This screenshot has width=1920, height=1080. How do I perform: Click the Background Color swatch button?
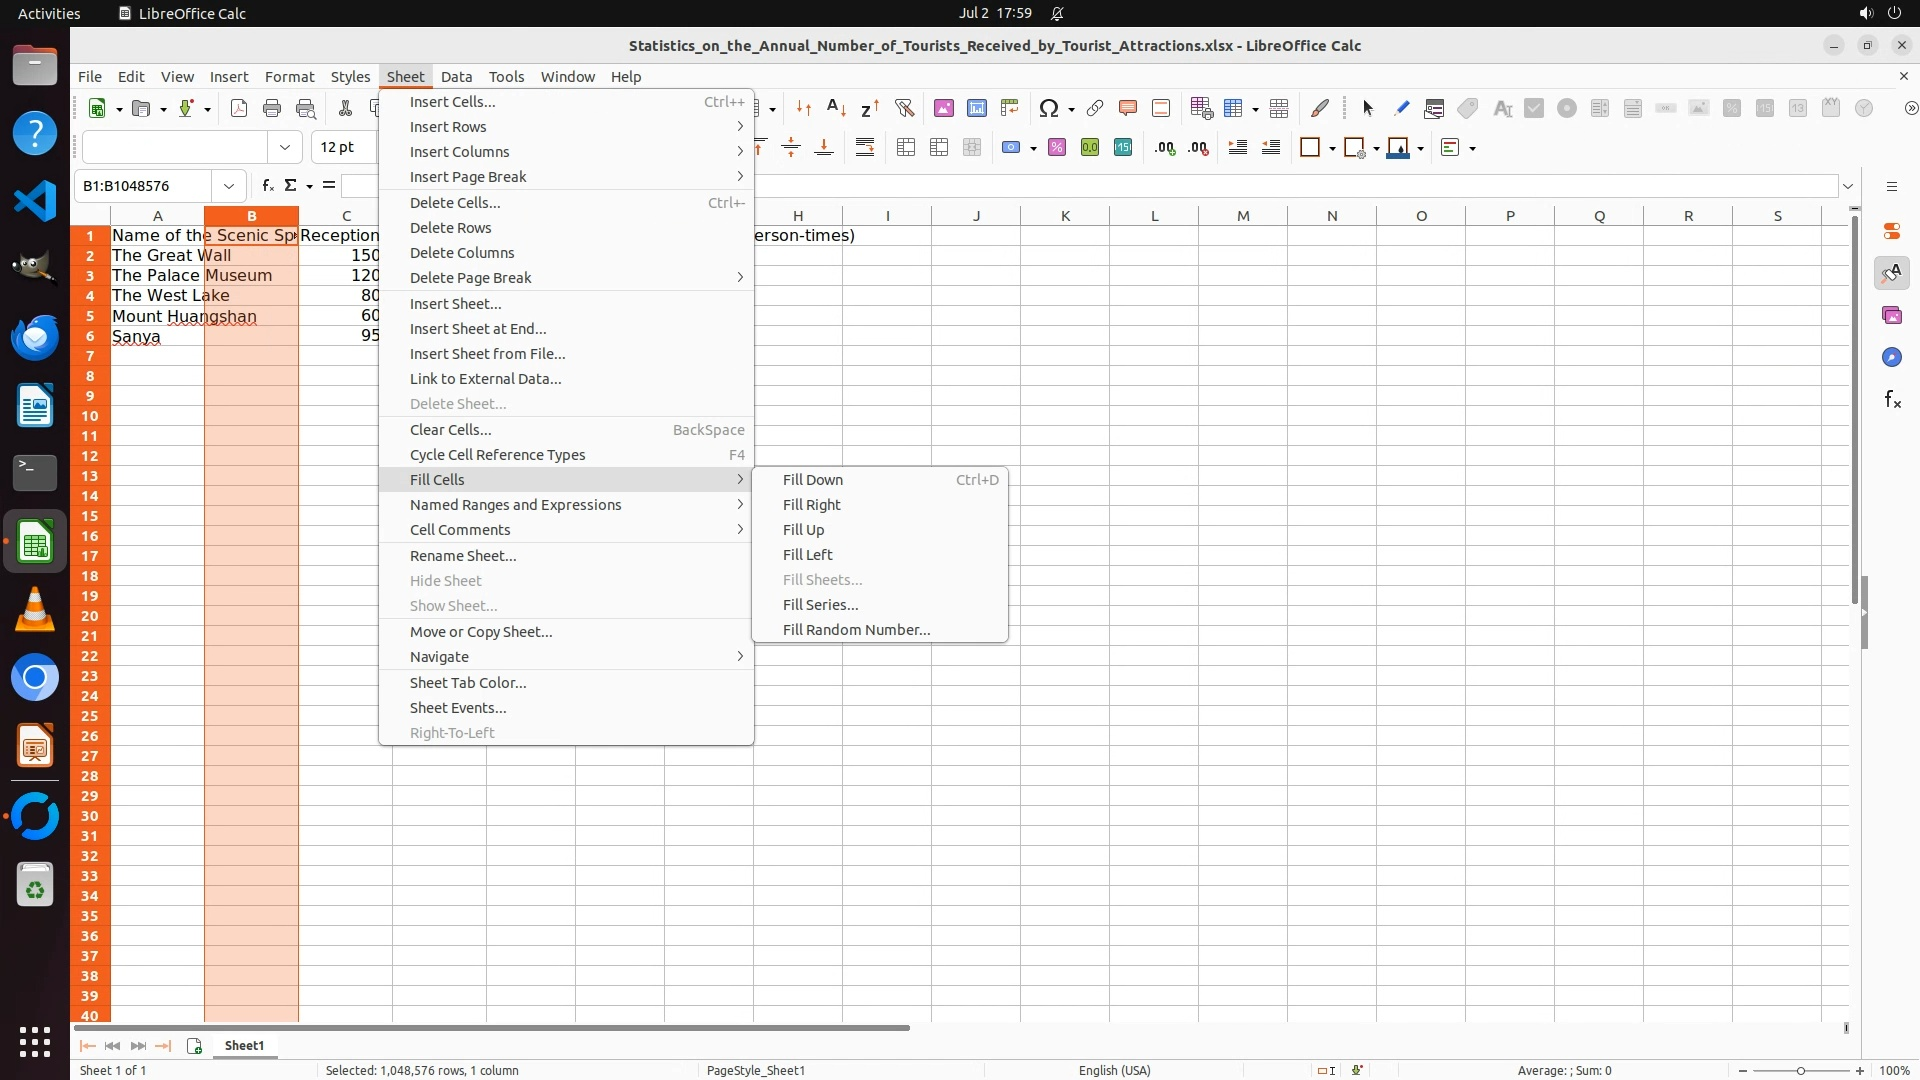point(1398,148)
